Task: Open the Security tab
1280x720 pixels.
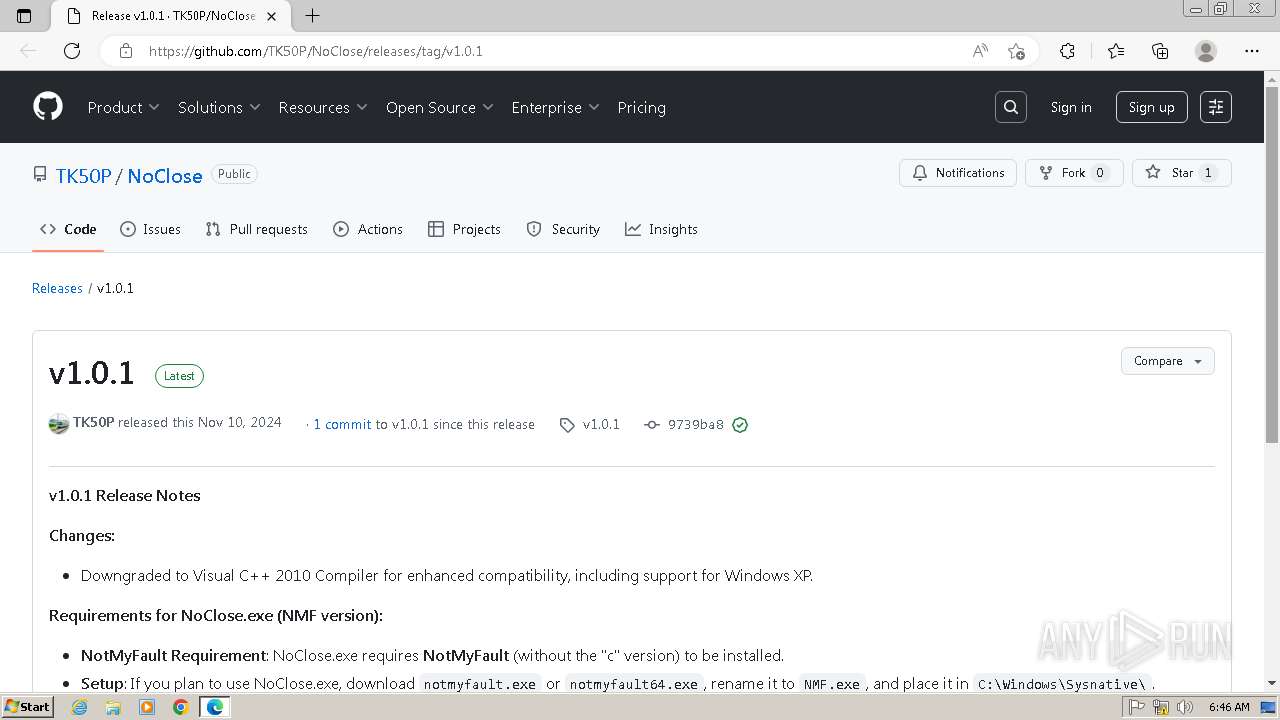Action: point(563,229)
